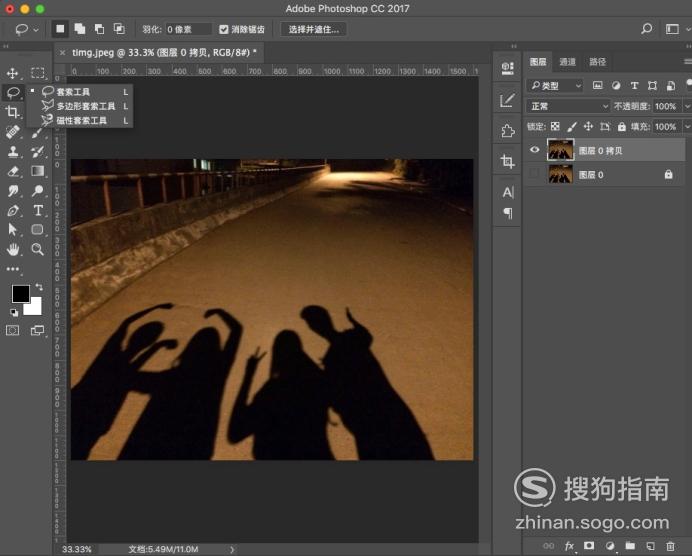Choose 套索工具 from the flyout
The width and height of the screenshot is (692, 556).
pos(79,92)
